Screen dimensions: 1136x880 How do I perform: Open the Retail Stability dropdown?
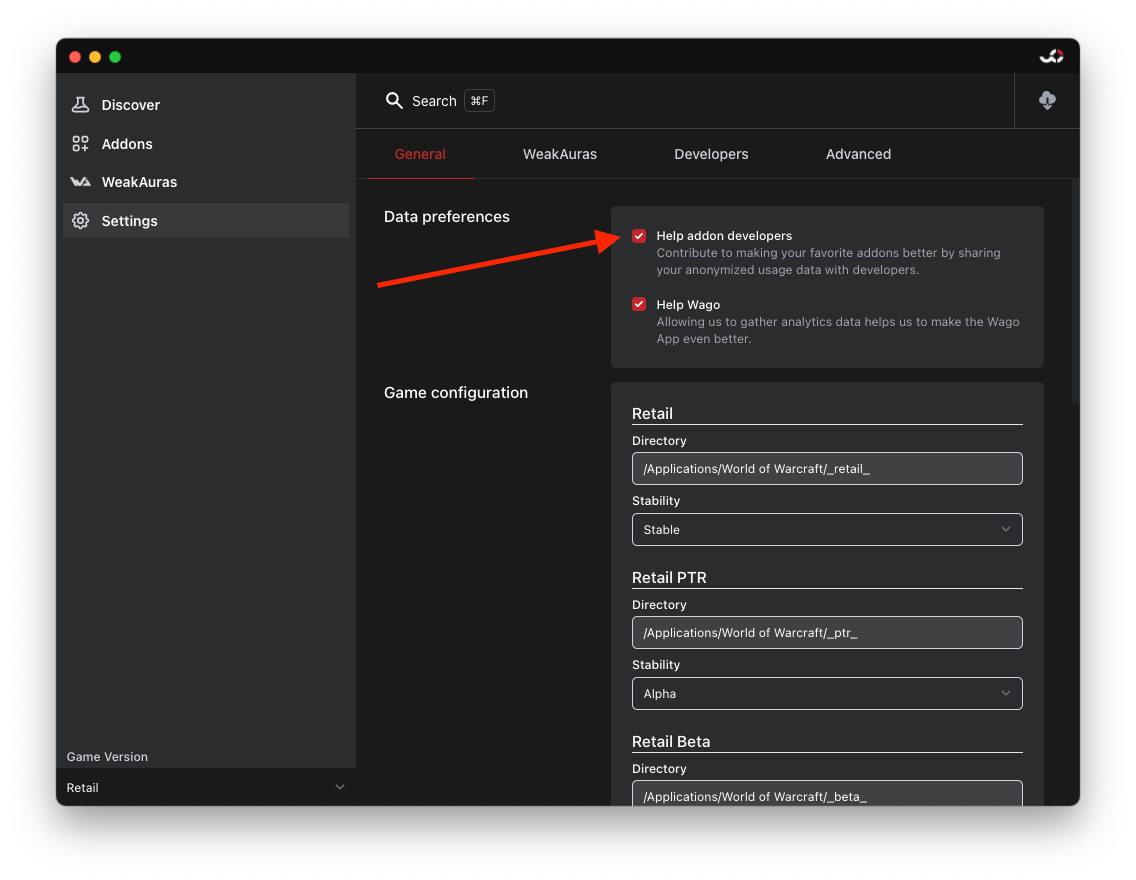pos(827,530)
